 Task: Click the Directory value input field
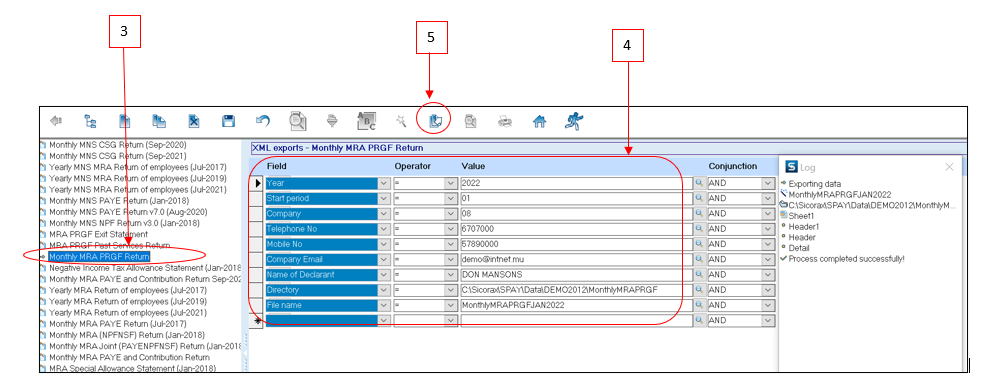pyautogui.click(x=568, y=290)
